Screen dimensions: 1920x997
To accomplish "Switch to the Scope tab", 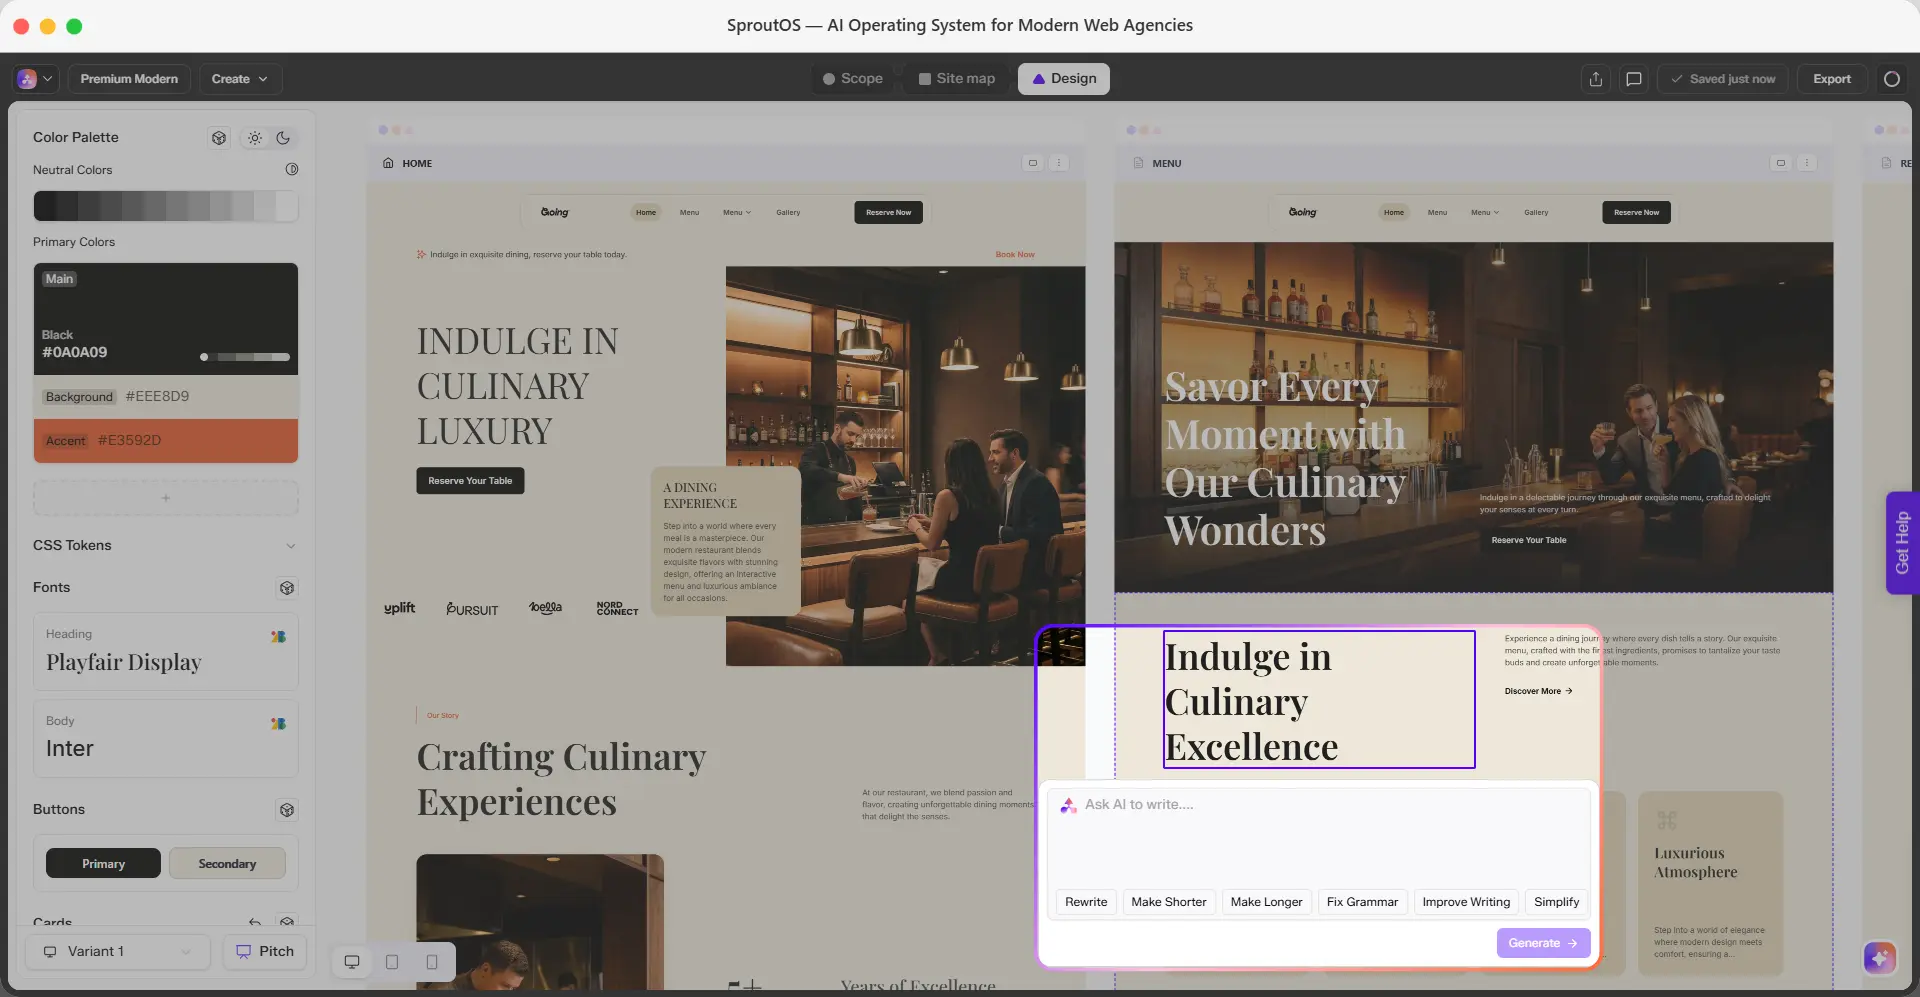I will tap(853, 79).
